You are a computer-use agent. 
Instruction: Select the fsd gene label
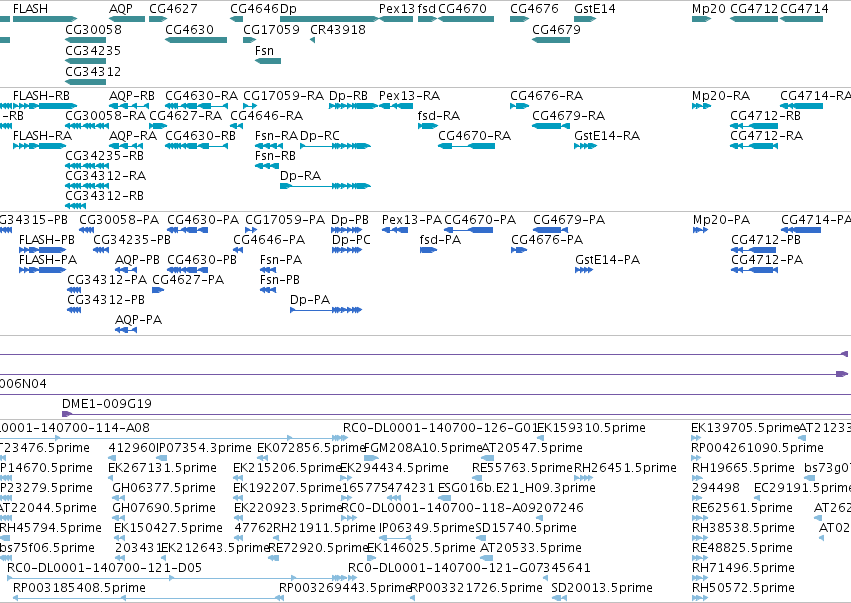click(427, 9)
